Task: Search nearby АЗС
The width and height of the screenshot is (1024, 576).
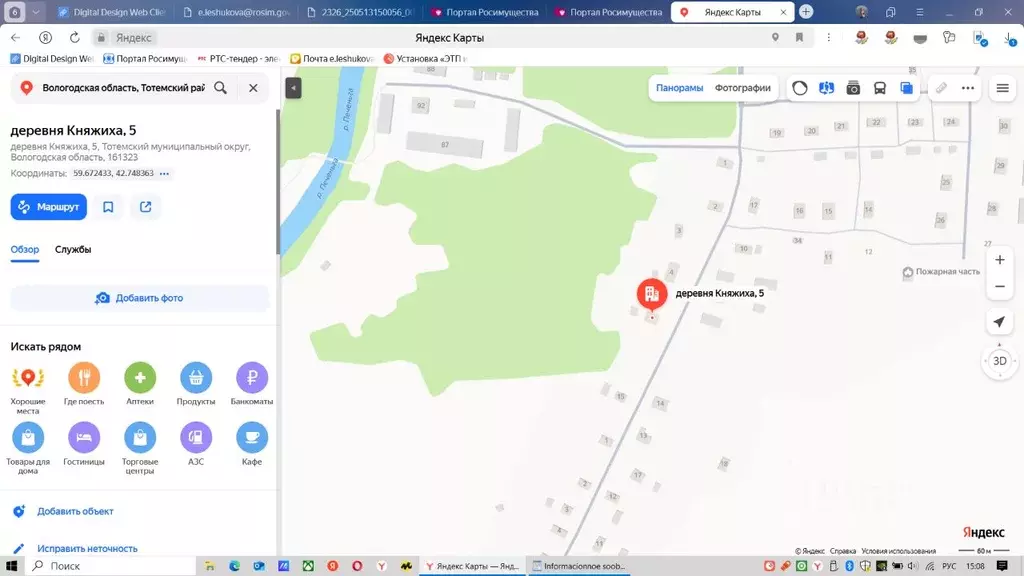Action: [x=196, y=444]
